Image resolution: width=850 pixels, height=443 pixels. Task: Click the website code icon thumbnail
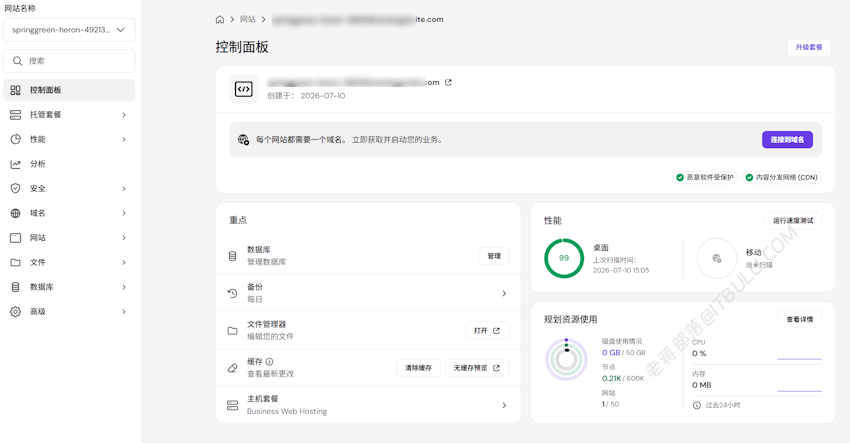click(243, 89)
